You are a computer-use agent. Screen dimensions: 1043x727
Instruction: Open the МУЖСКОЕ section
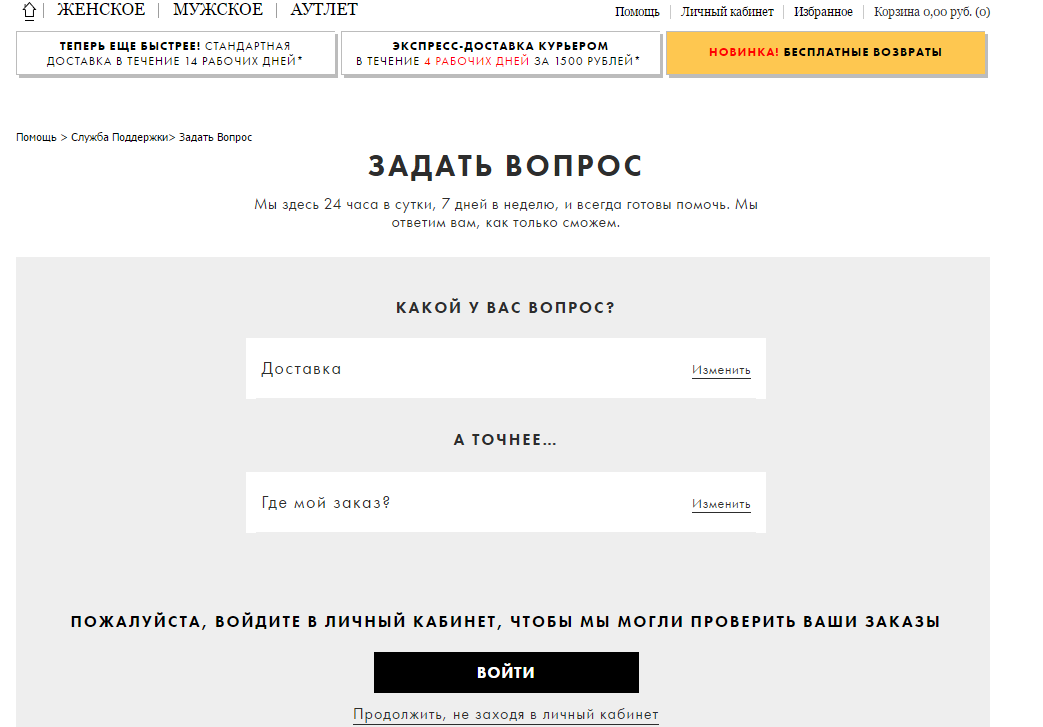click(x=217, y=10)
